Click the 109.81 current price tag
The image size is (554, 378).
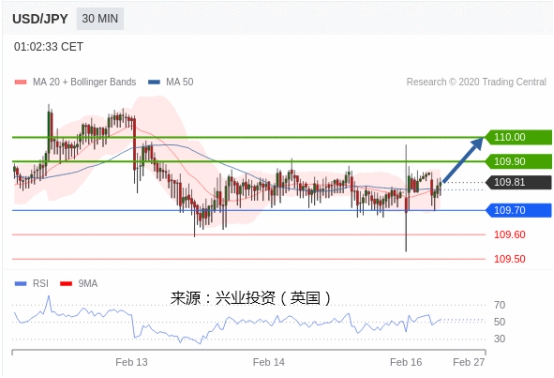click(x=519, y=182)
